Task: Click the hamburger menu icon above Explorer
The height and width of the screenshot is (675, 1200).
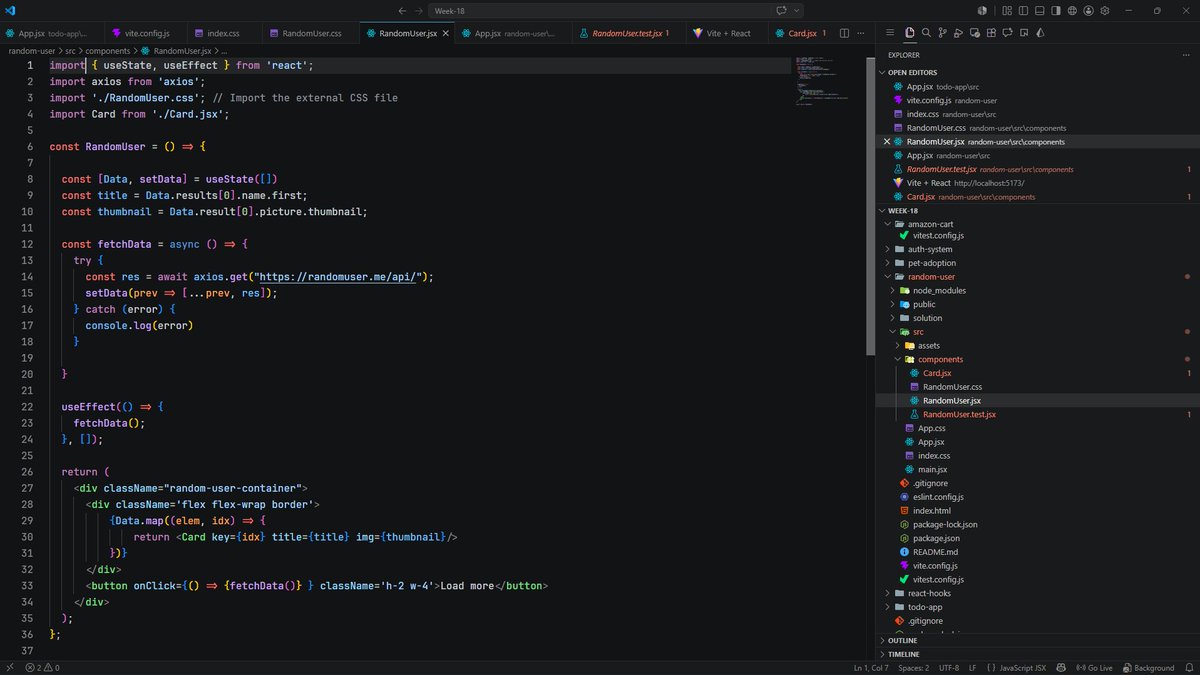Action: 890,33
